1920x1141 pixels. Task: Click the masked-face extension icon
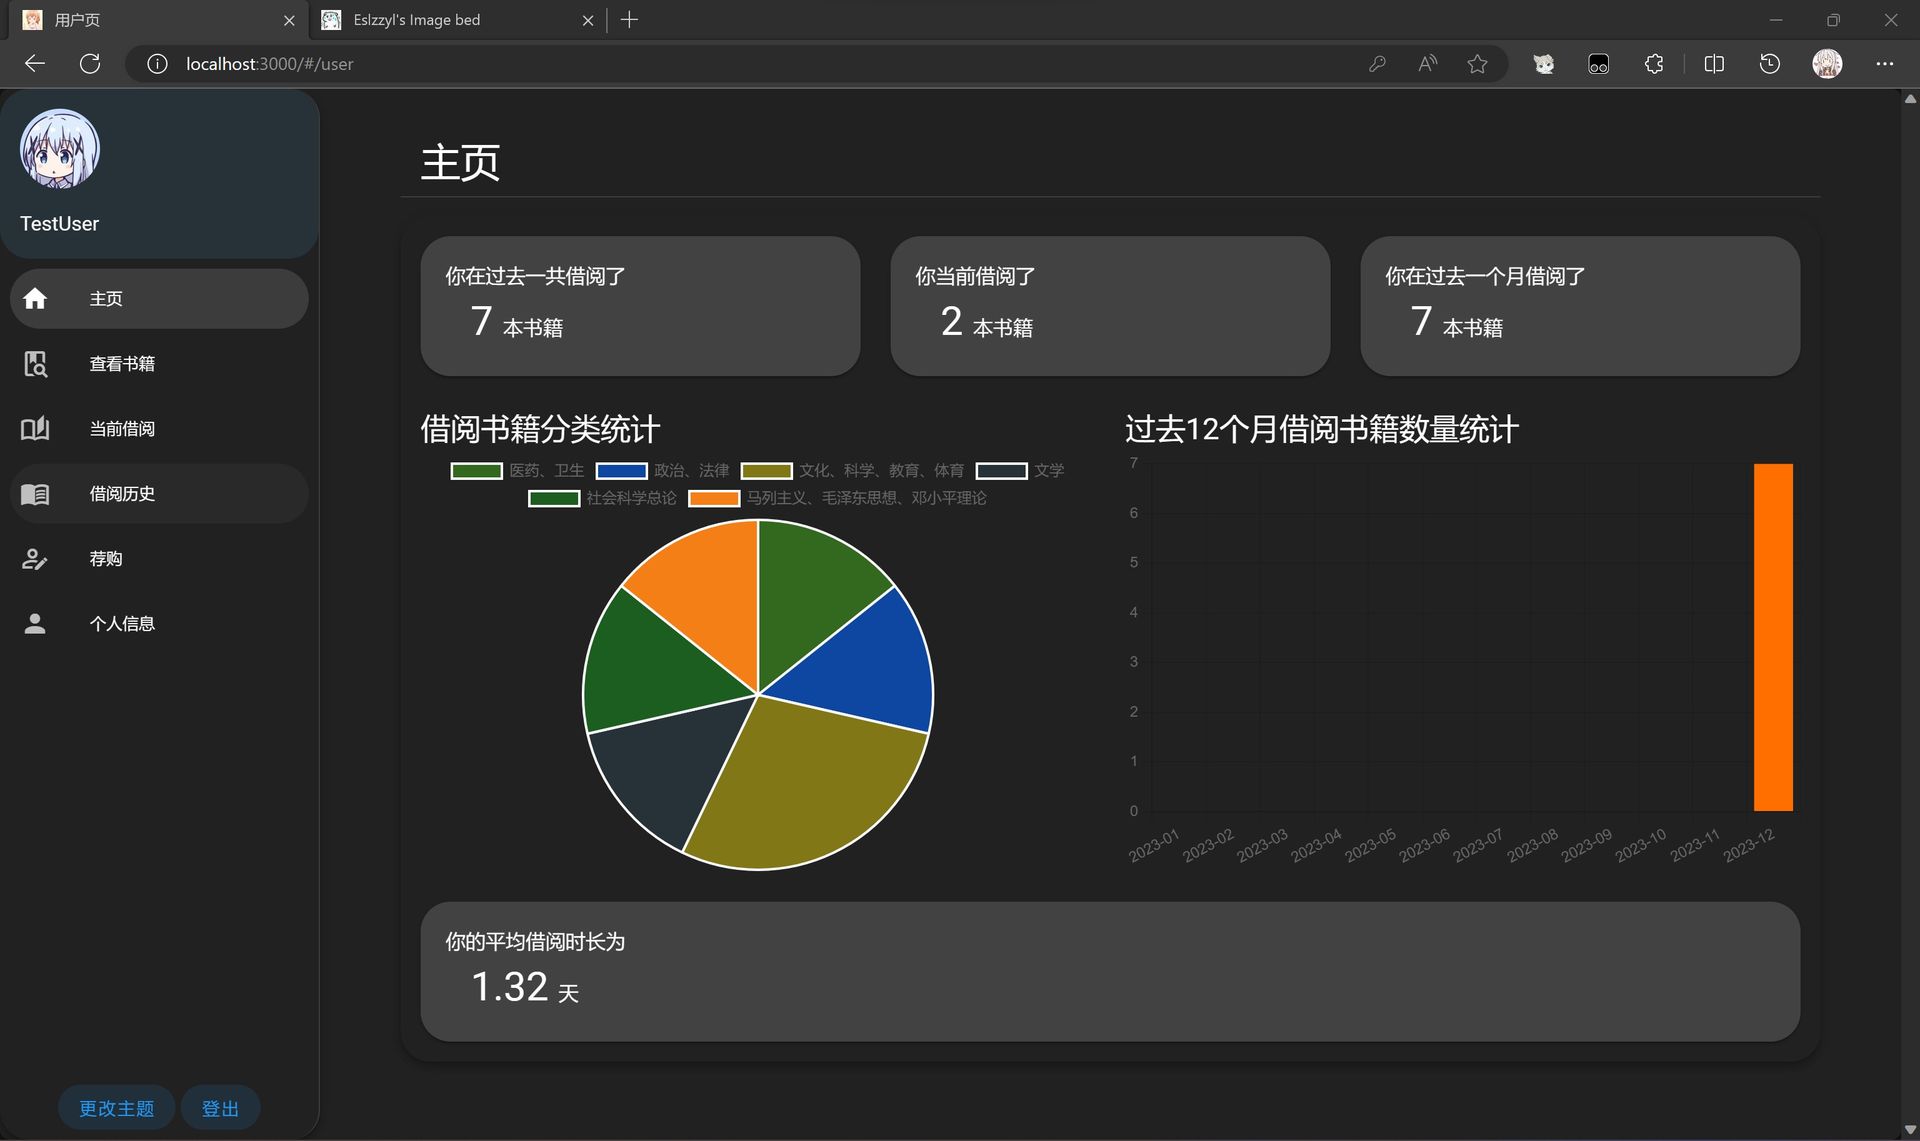point(1598,64)
